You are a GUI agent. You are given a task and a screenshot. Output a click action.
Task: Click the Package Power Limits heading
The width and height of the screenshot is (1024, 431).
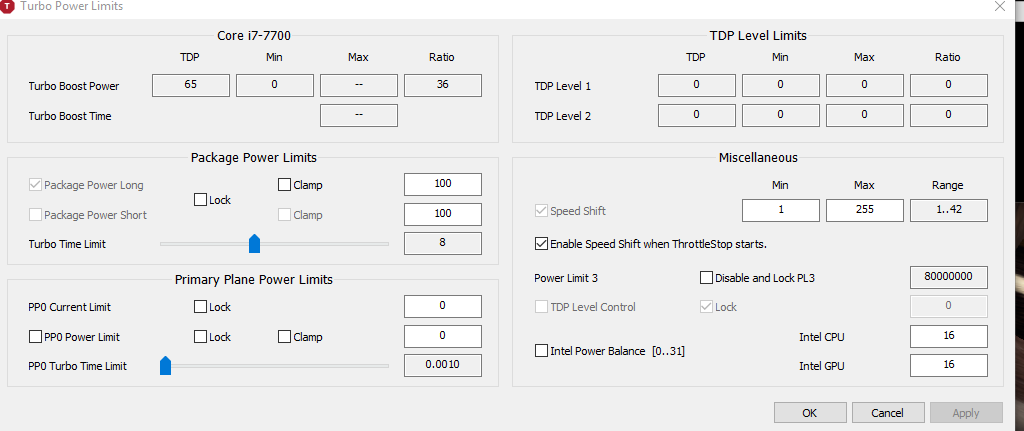point(253,157)
